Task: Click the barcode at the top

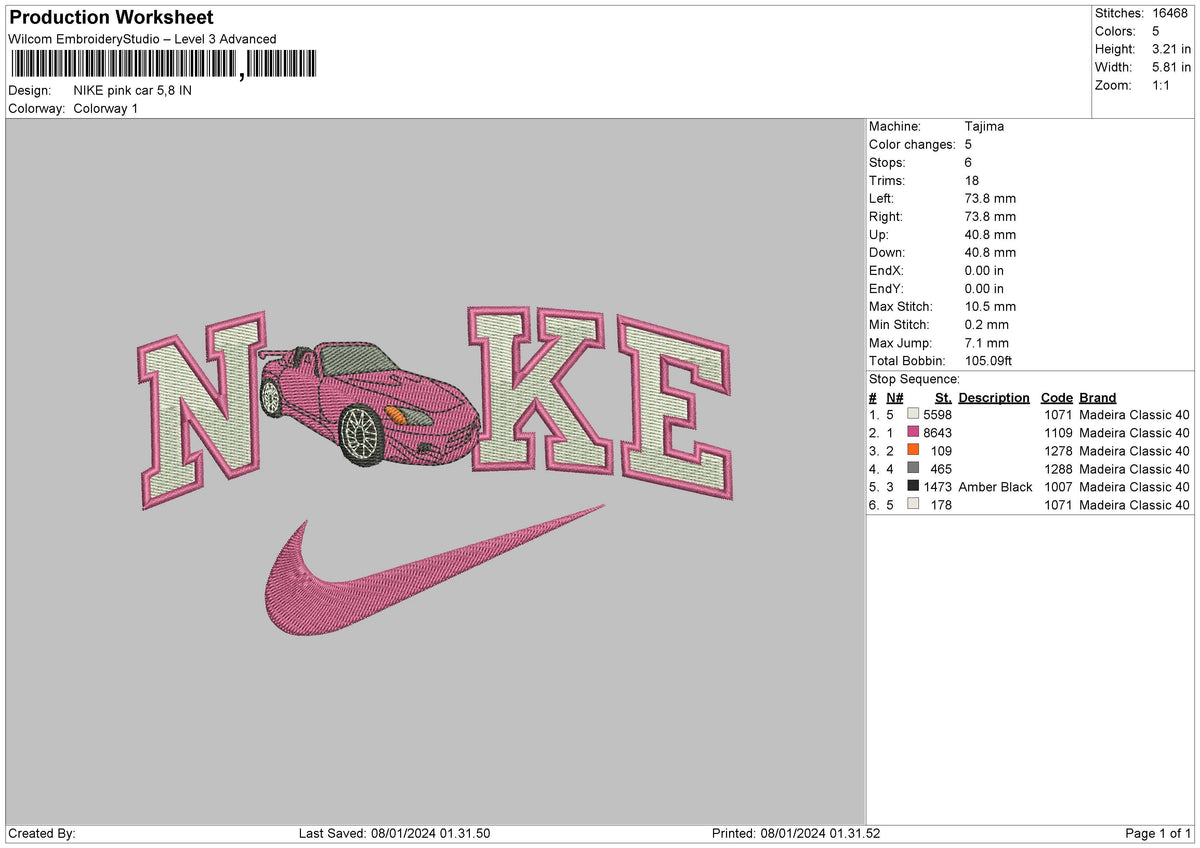Action: pyautogui.click(x=162, y=65)
